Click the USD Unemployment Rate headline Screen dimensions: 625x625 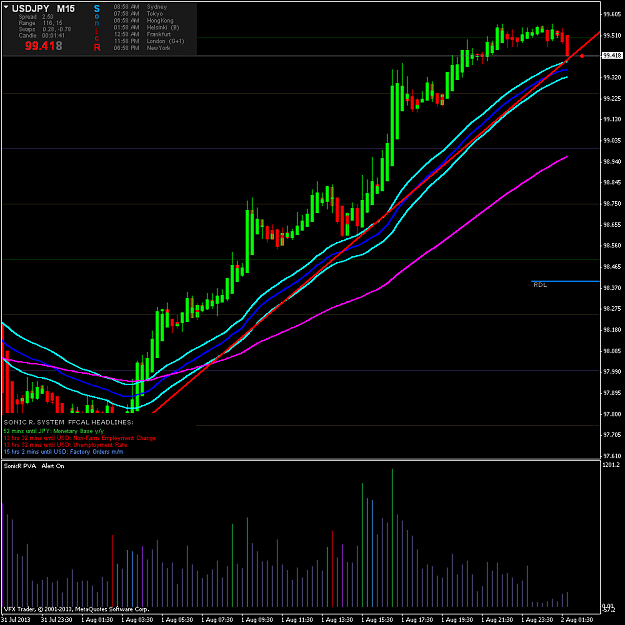click(65, 445)
